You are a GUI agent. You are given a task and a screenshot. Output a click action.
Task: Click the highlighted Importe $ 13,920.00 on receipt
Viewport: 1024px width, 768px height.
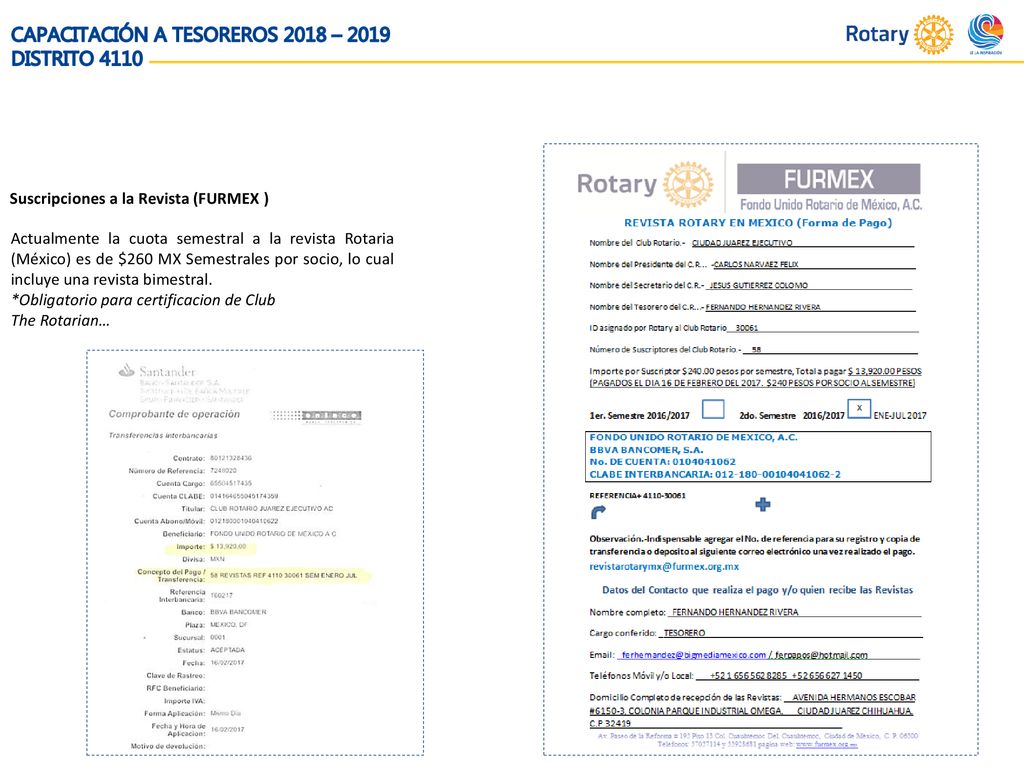click(x=212, y=547)
